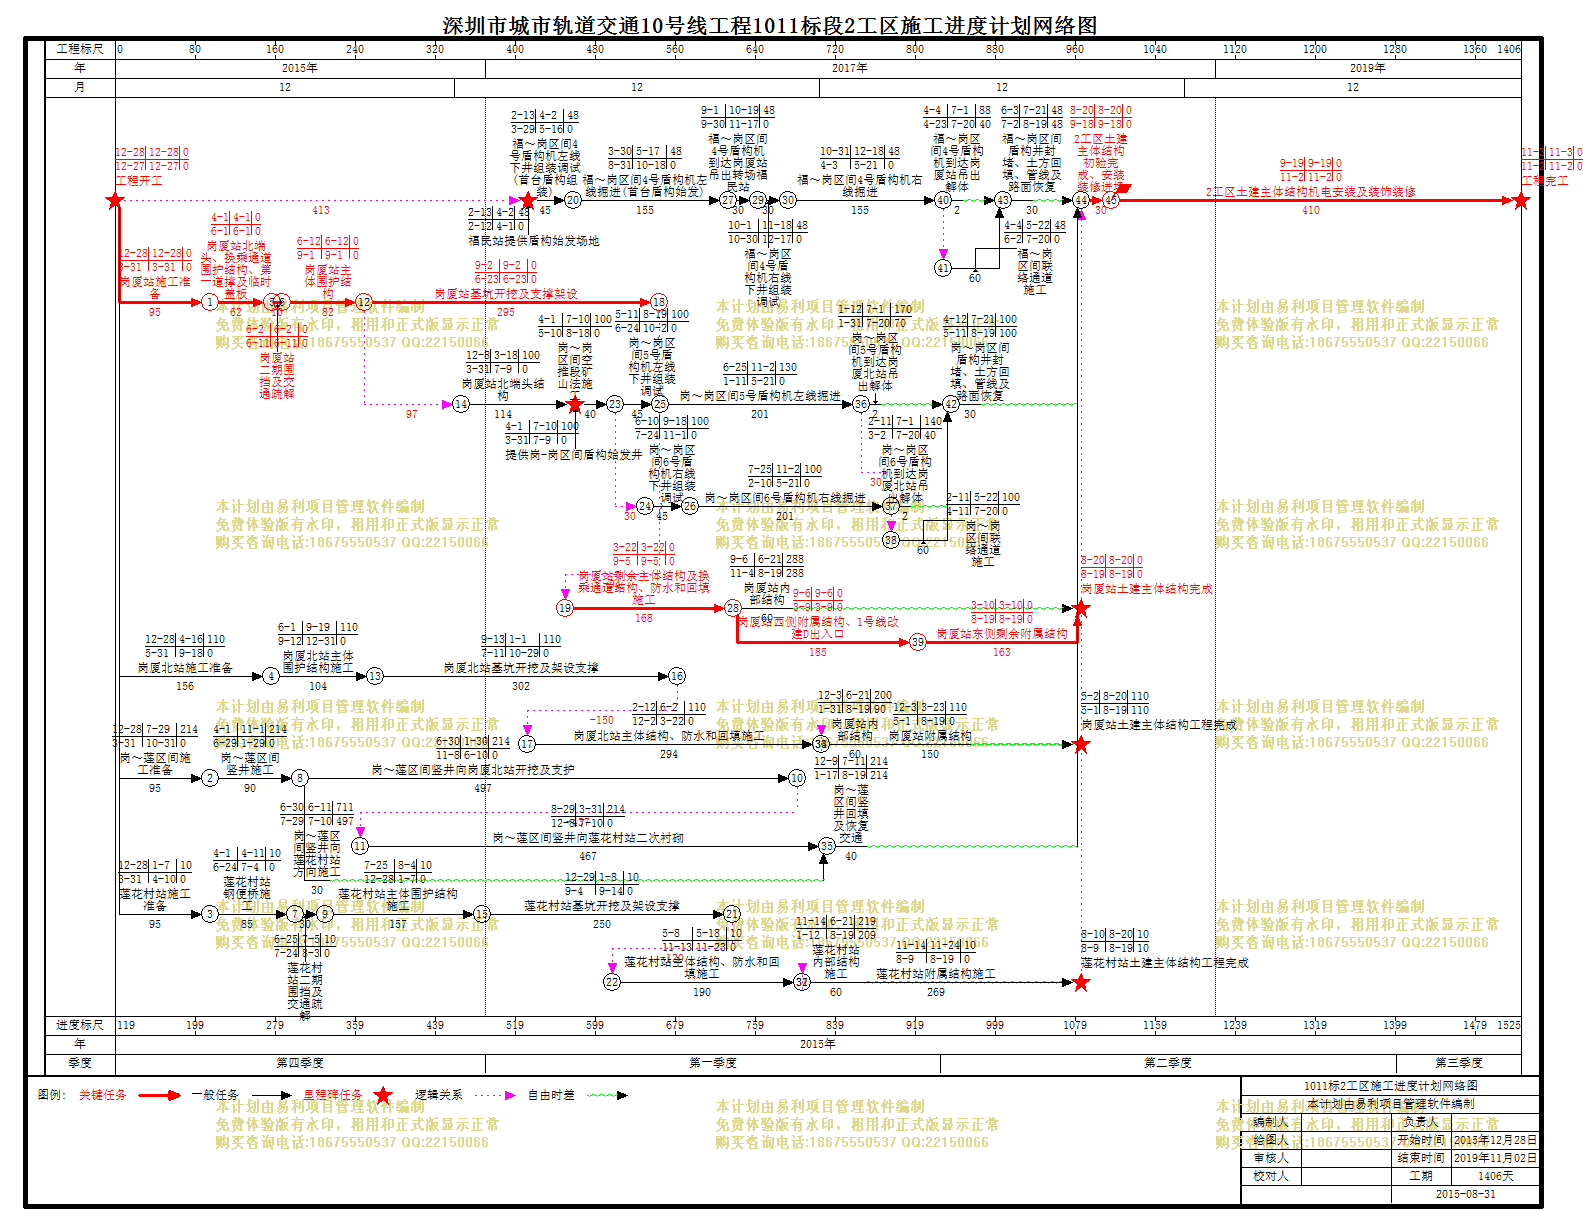Screen dimensions: 1583x1210
Task: Select node circle 10
Action: pos(797,778)
